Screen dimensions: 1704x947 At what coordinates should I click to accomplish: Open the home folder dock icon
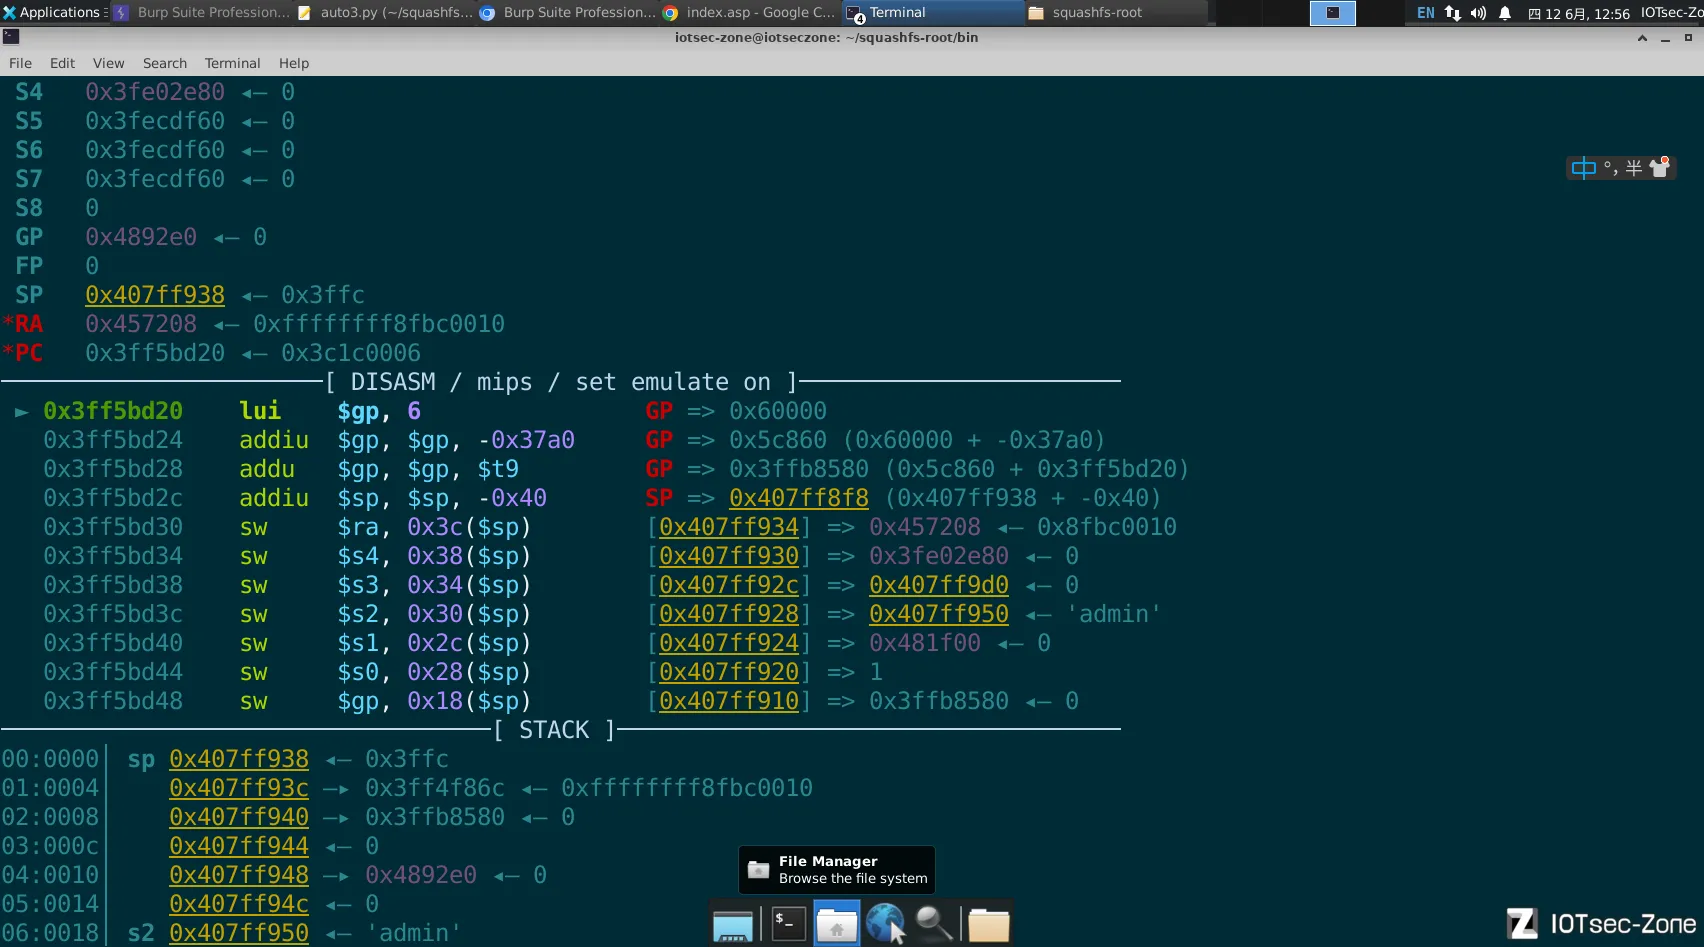(x=988, y=925)
